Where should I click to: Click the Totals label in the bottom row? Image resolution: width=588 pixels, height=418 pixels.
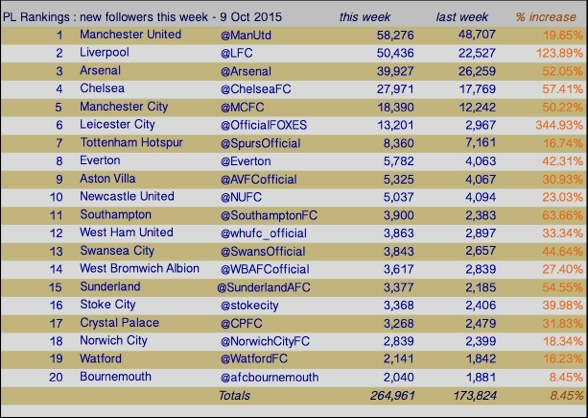pos(234,396)
